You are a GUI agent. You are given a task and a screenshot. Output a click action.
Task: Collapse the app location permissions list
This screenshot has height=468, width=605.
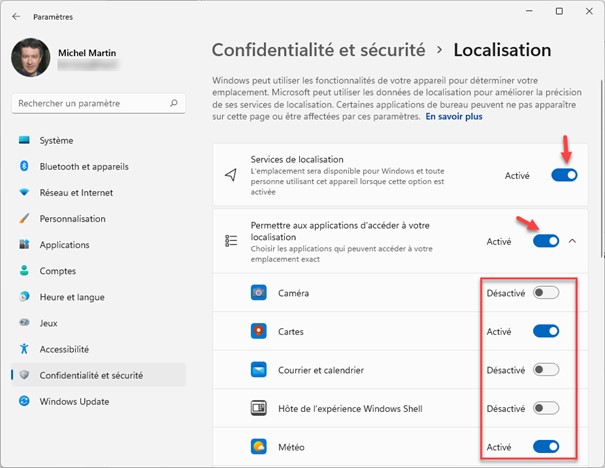pos(573,241)
